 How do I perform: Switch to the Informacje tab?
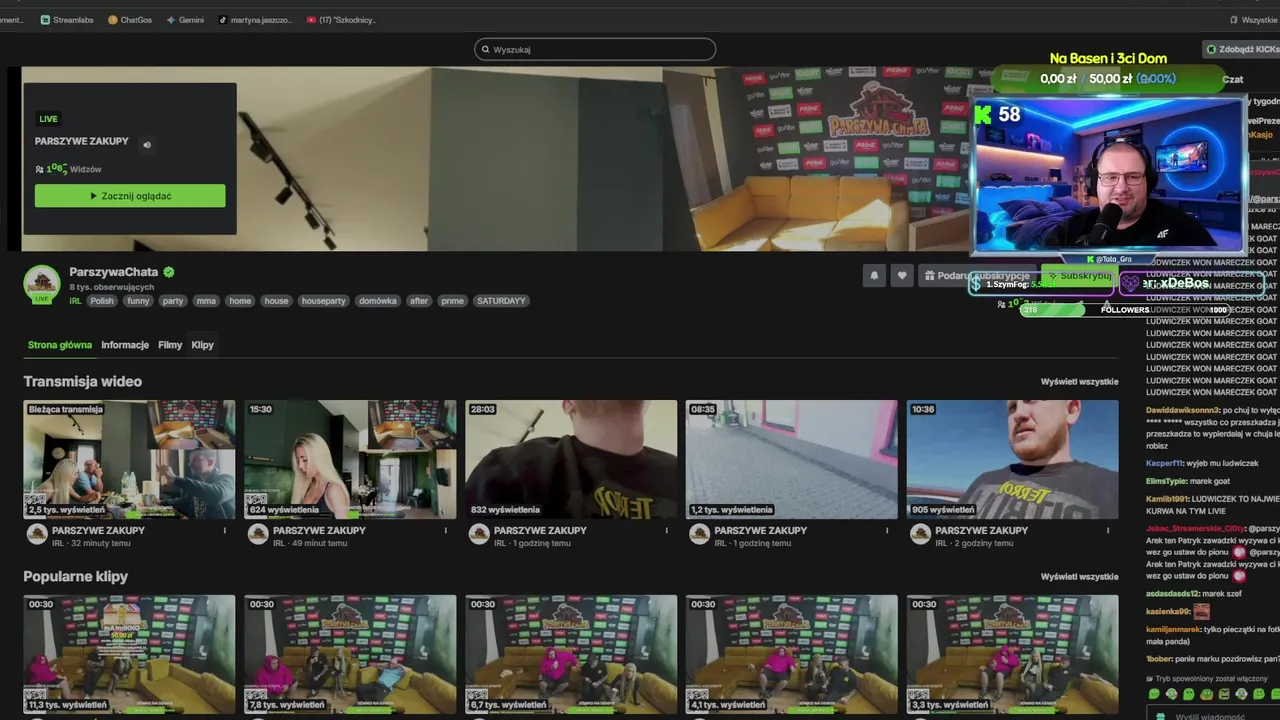[x=125, y=345]
